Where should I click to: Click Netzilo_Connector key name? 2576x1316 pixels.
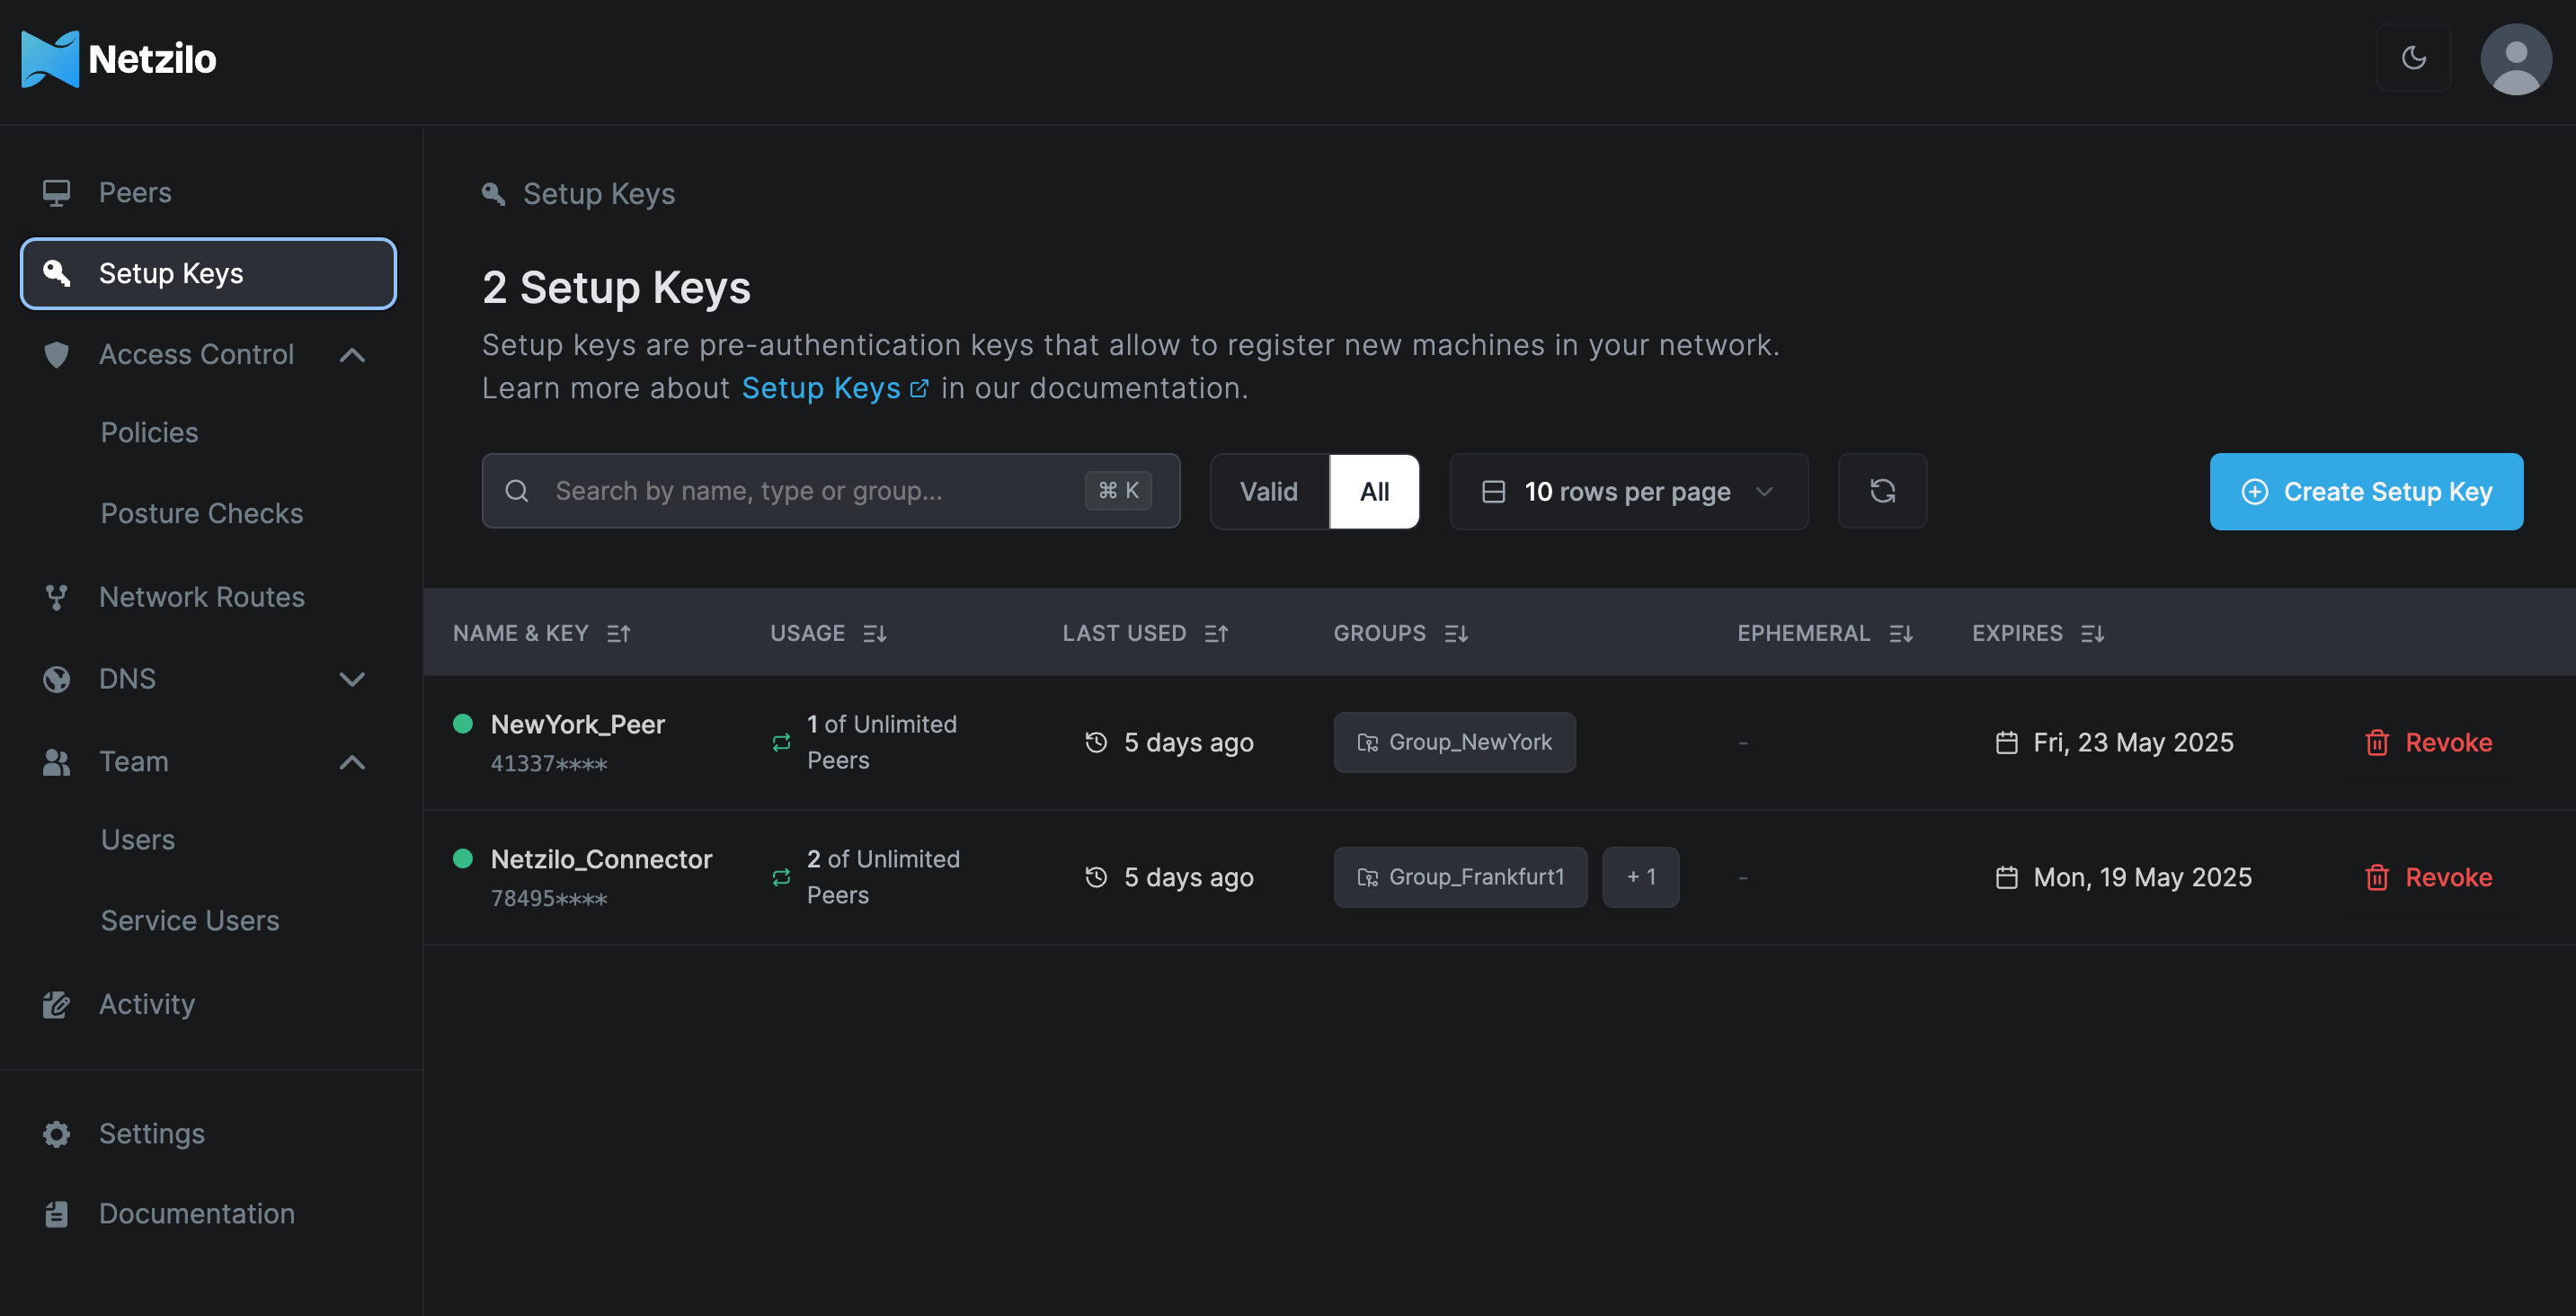601,859
